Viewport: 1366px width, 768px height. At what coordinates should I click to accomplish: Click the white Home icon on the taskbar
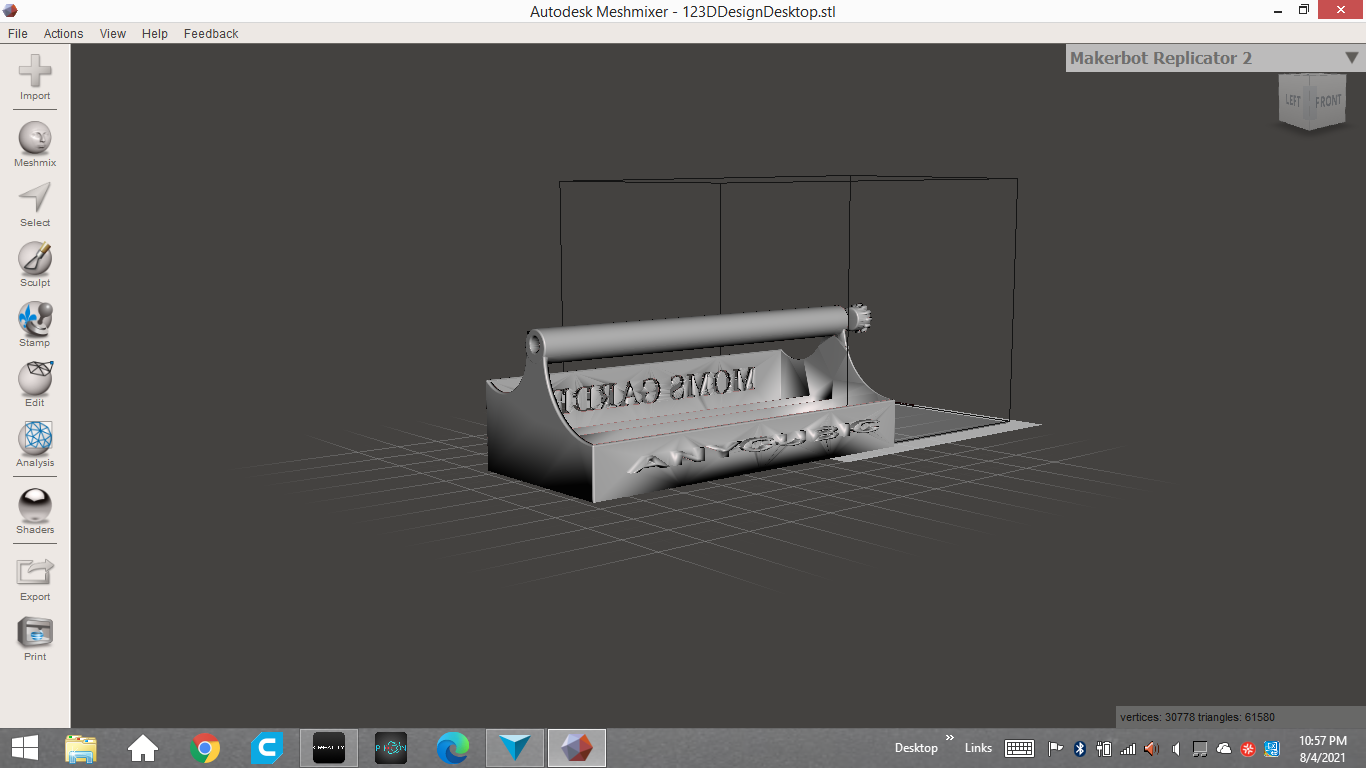[143, 747]
